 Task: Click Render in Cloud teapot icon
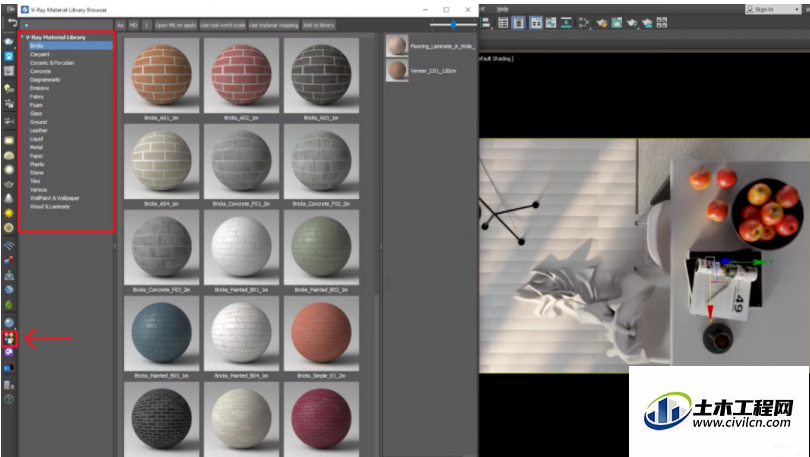click(x=647, y=23)
